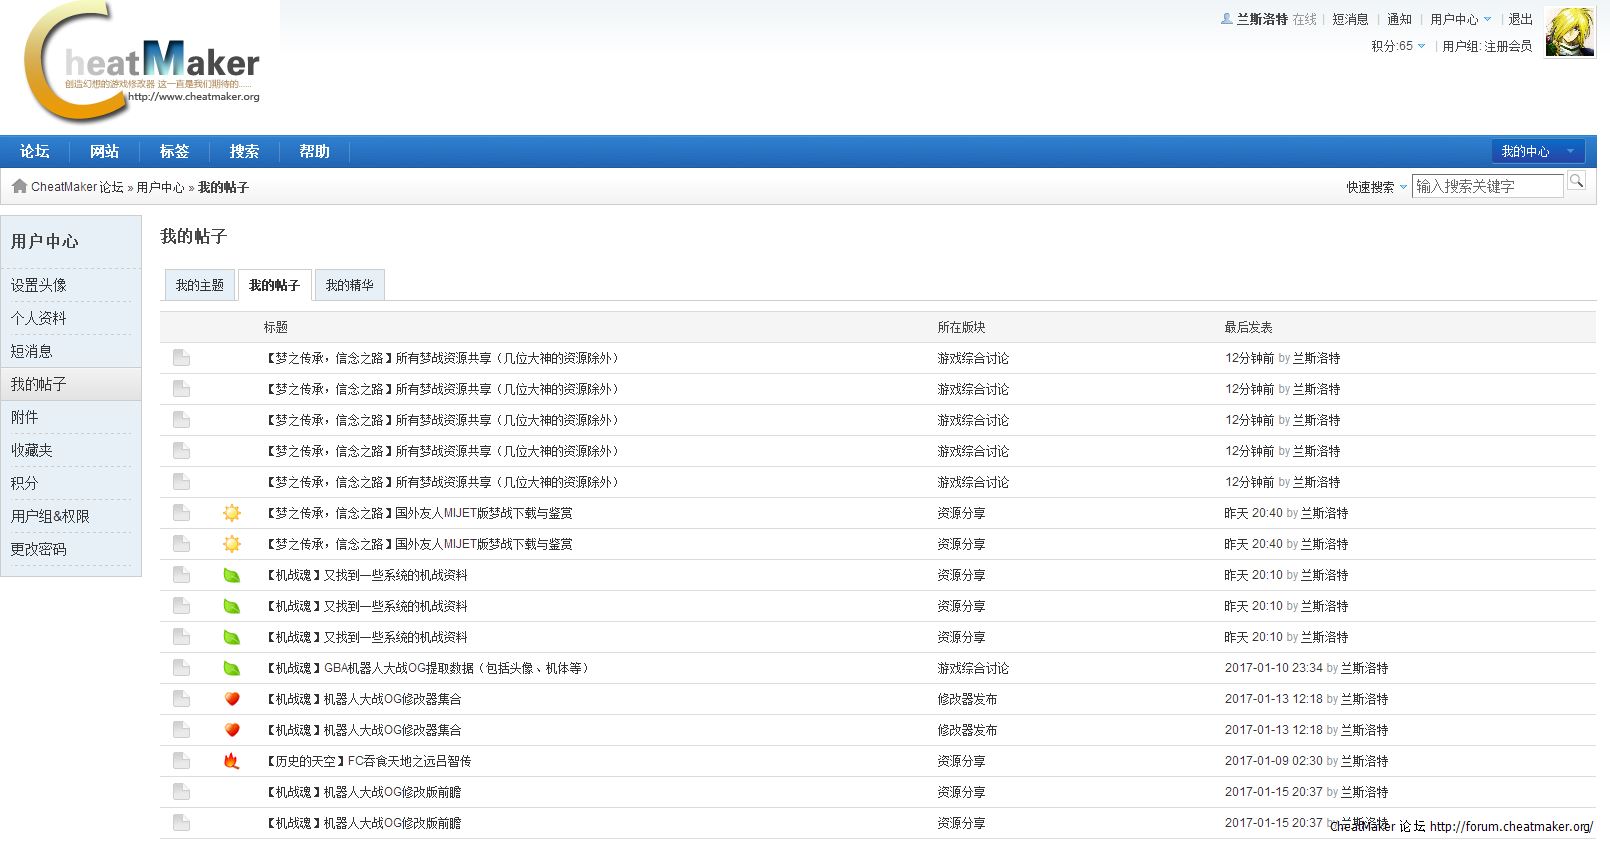The height and width of the screenshot is (843, 1610).
Task: Click the sun icon on first MIJET post
Action: point(232,513)
